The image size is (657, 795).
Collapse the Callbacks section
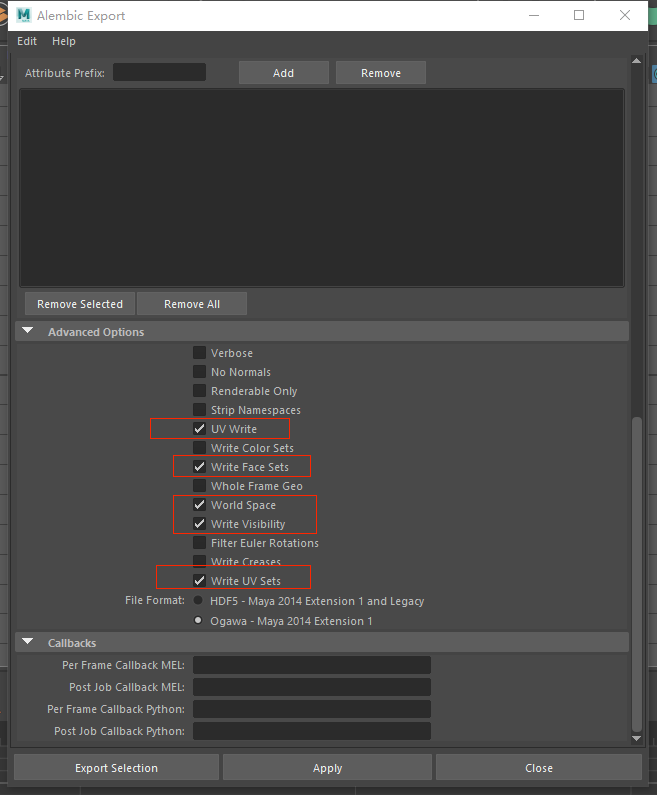(28, 642)
